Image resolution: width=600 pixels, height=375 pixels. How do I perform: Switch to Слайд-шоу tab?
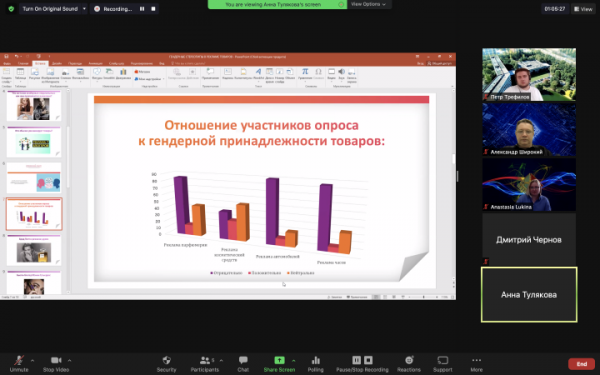tap(116, 64)
